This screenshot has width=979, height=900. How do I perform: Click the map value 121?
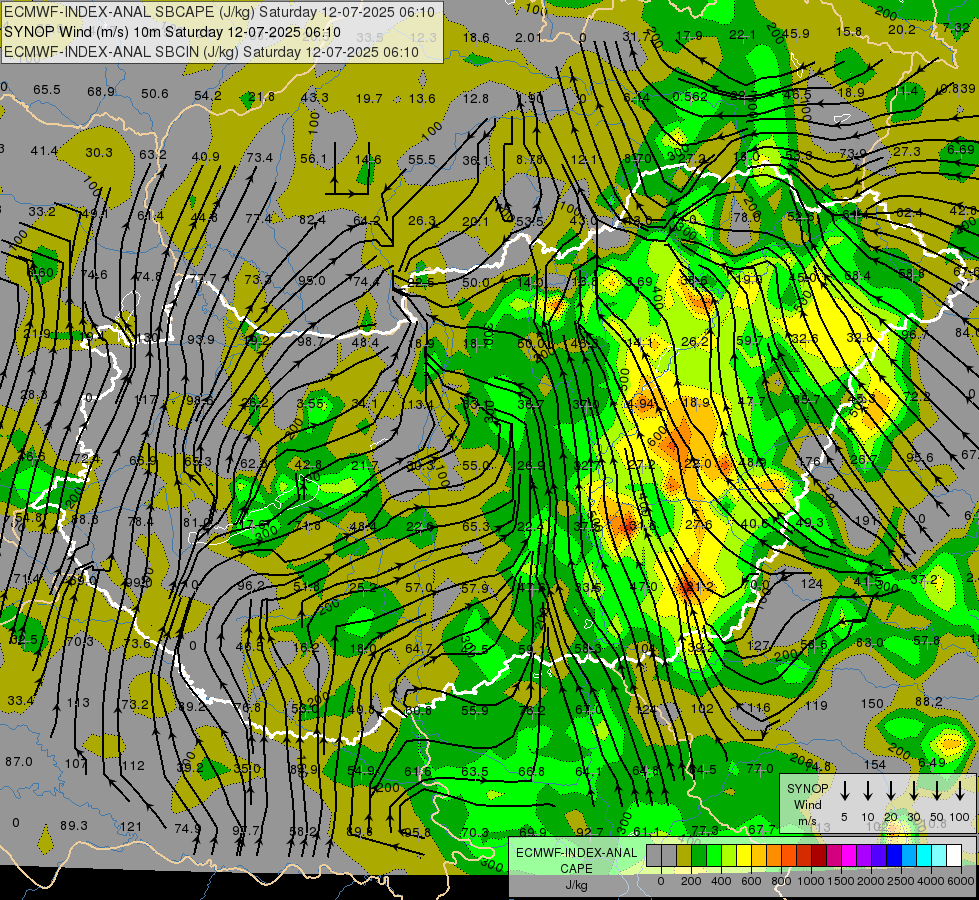pyautogui.click(x=131, y=826)
